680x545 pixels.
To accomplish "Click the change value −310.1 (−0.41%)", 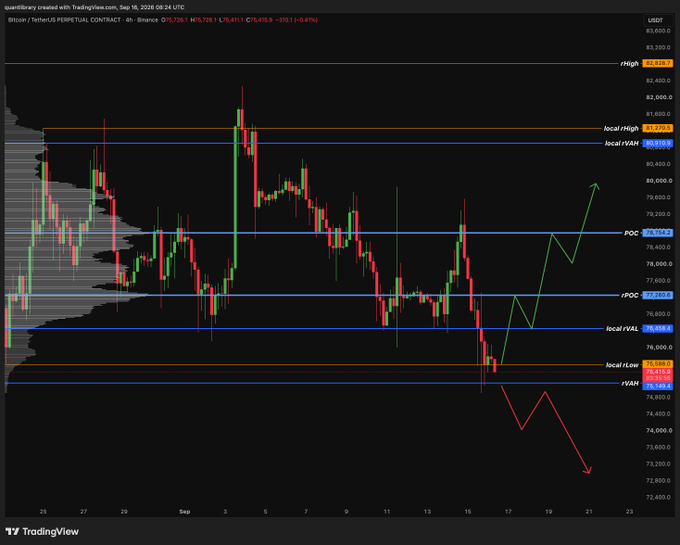I will (297, 20).
